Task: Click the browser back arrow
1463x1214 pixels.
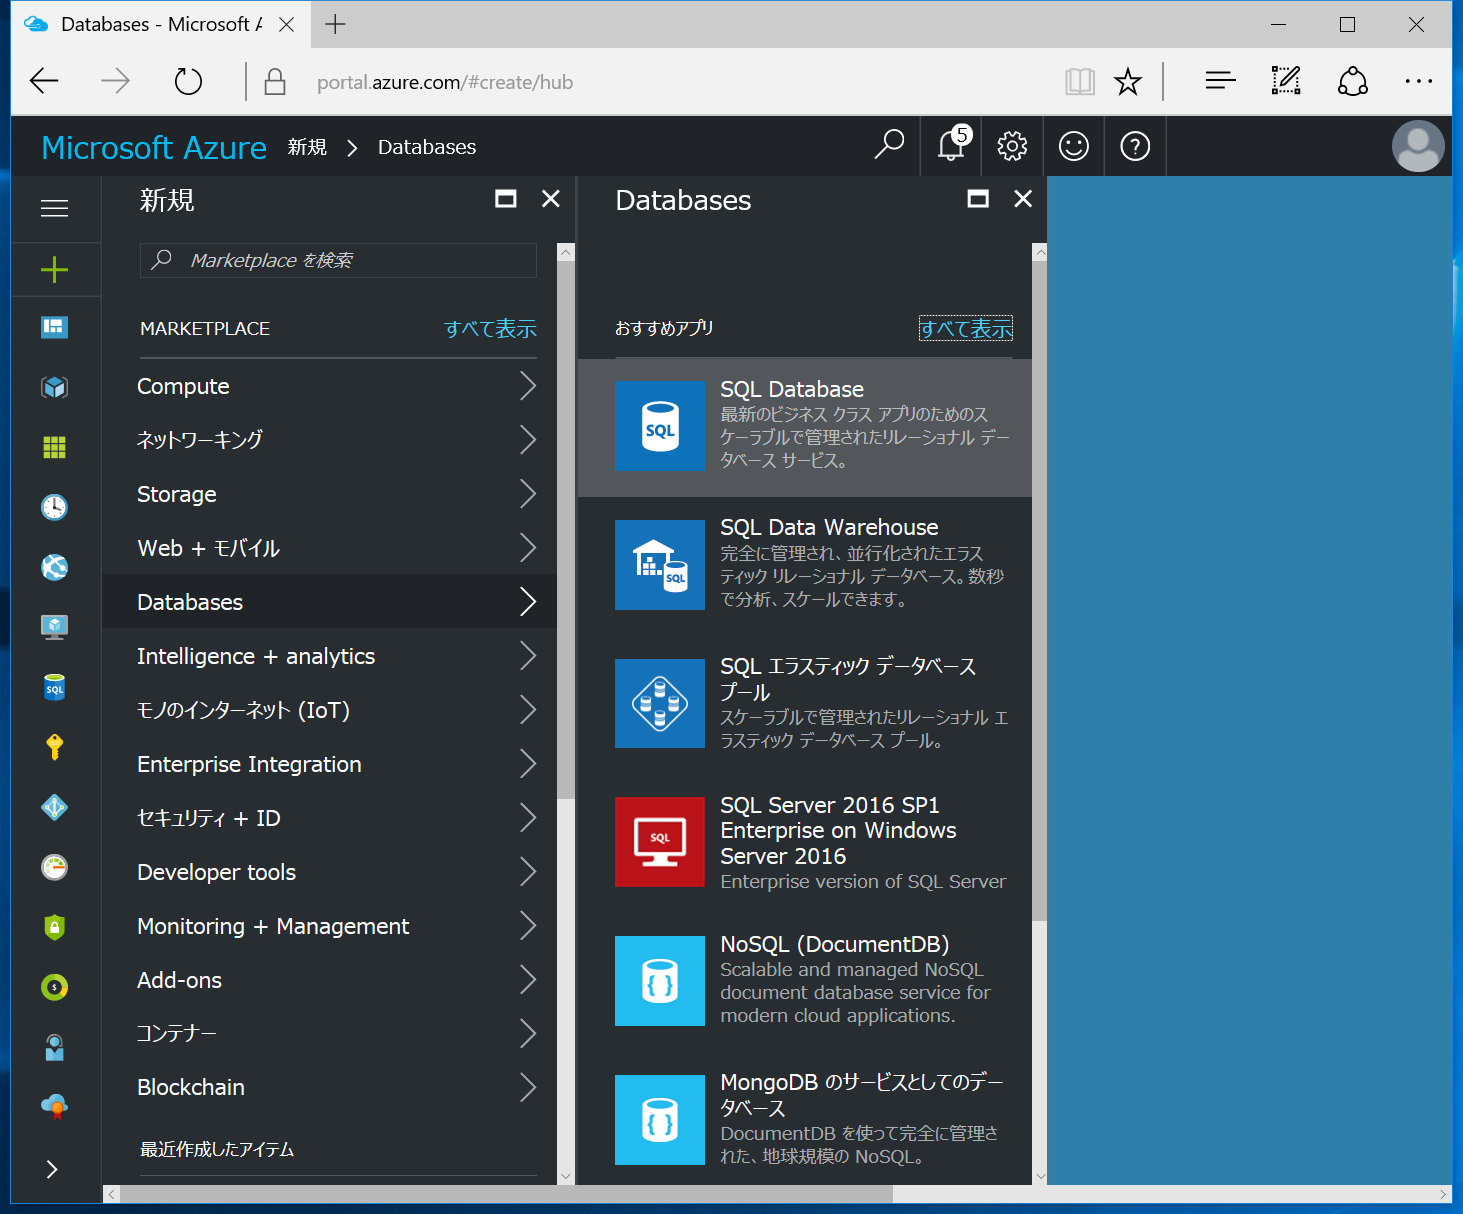Action: coord(44,81)
